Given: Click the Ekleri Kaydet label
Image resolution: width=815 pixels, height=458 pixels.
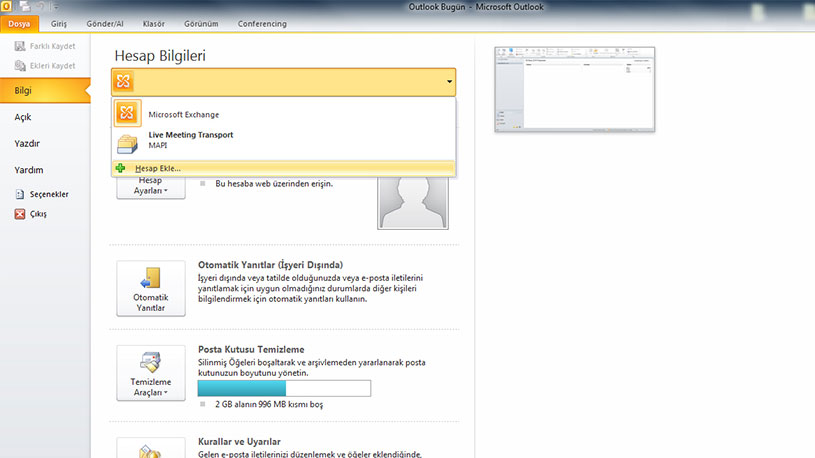Looking at the screenshot, I should [x=52, y=66].
